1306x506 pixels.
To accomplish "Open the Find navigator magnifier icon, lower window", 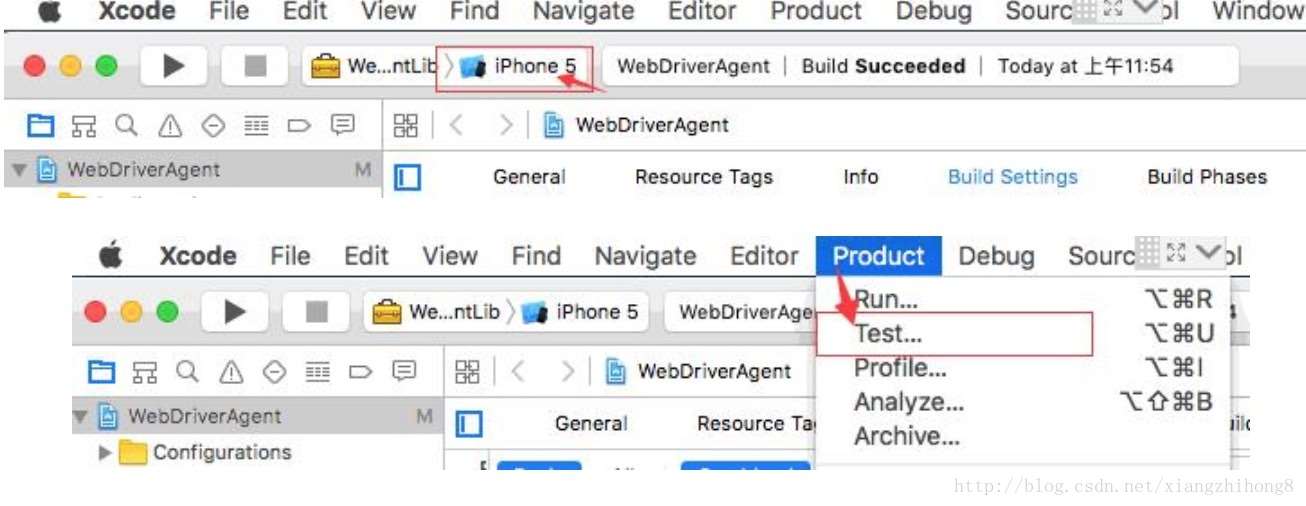I will 187,371.
